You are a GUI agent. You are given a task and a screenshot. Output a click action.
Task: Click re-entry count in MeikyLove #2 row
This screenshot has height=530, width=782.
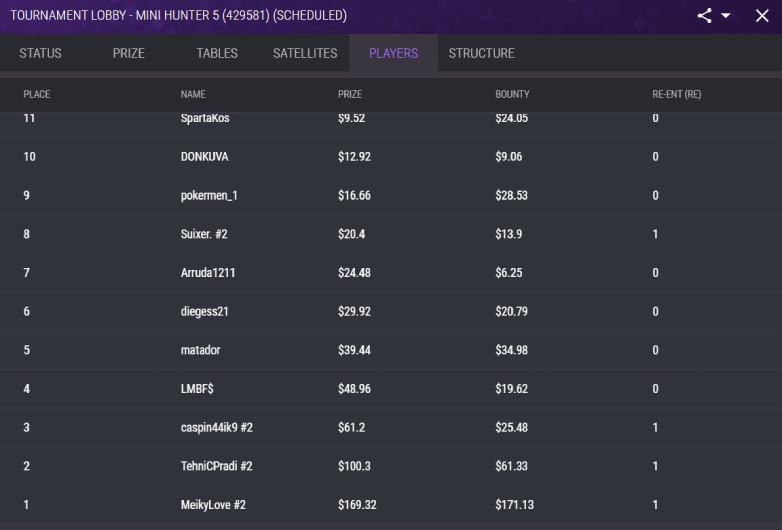point(655,505)
